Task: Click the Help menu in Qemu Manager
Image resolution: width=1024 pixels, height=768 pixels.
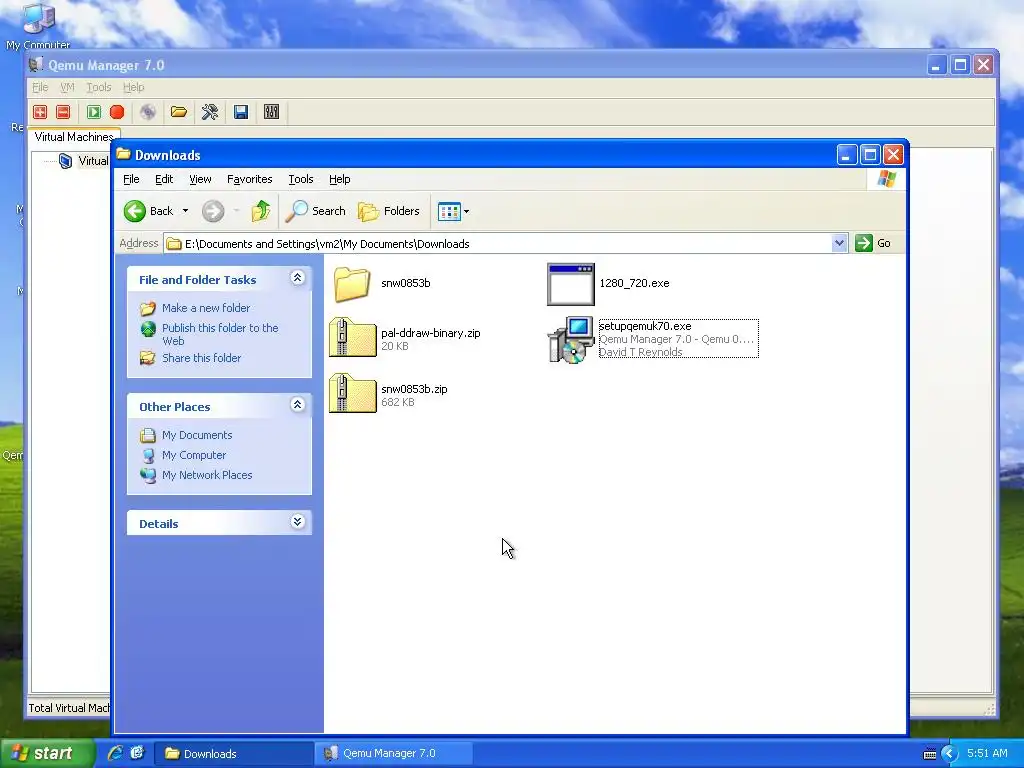Action: point(133,87)
